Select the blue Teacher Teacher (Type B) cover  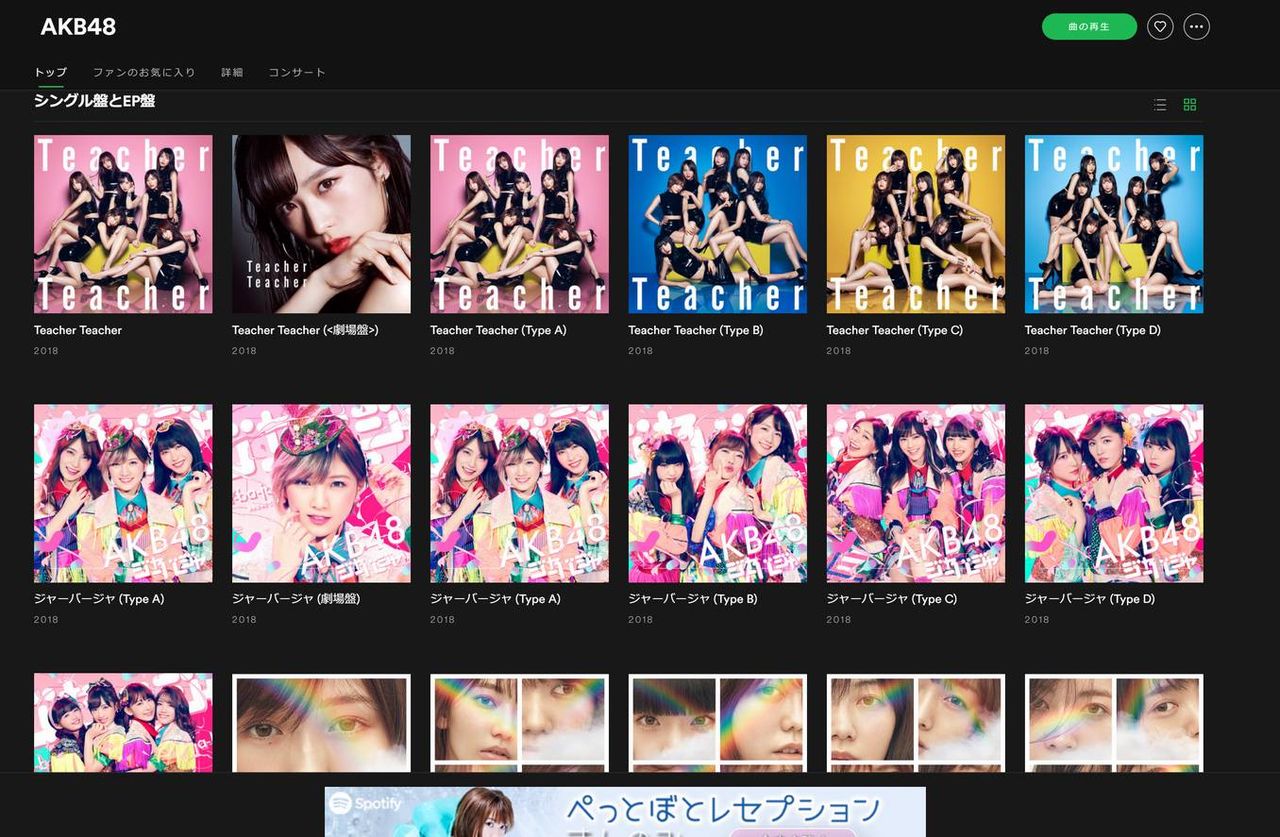[x=717, y=224]
